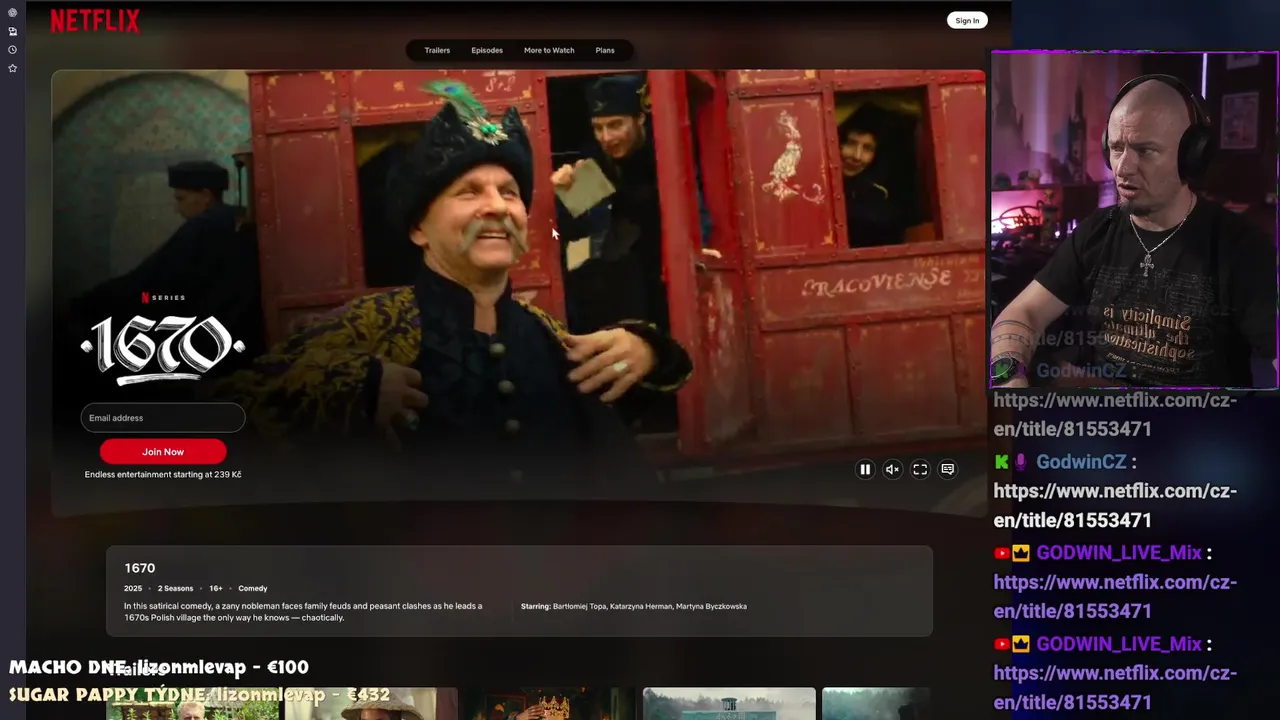Click the satirical comedy synopsis text
The image size is (1280, 720).
click(x=303, y=612)
